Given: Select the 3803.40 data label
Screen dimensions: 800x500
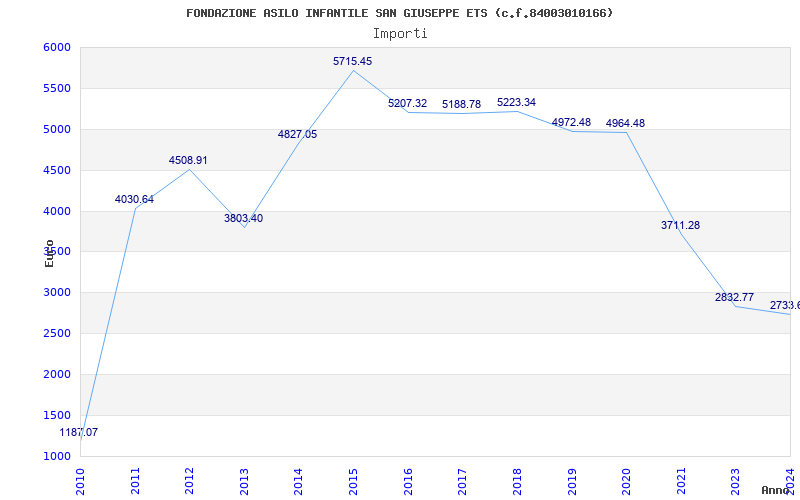Looking at the screenshot, I should [x=243, y=218].
